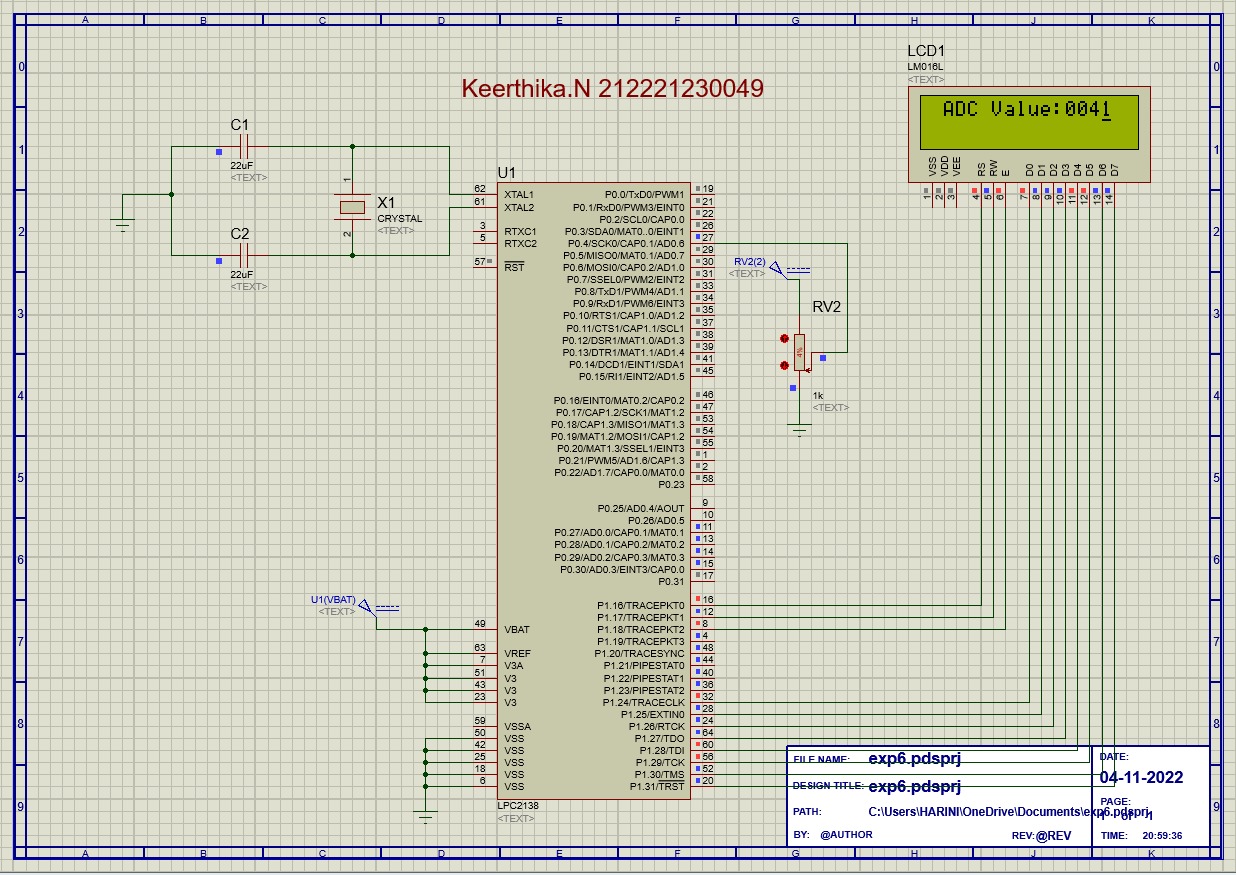Click the heading Keerthika.N 212221230049
This screenshot has width=1236, height=875.
coord(612,88)
